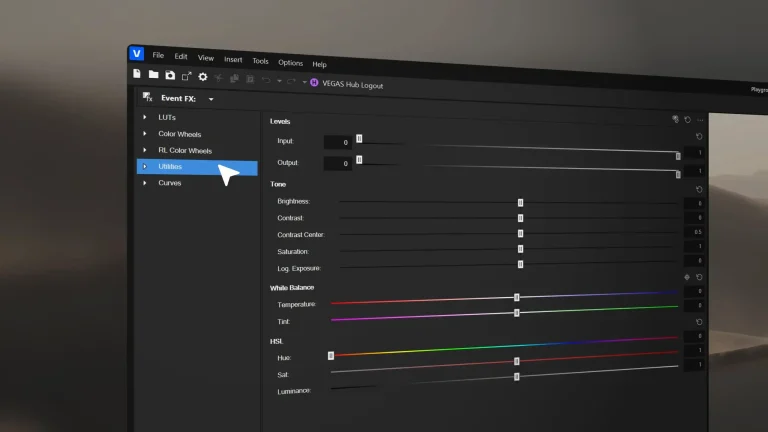Save the project with the disk icon
The image size is (768, 432).
click(170, 75)
